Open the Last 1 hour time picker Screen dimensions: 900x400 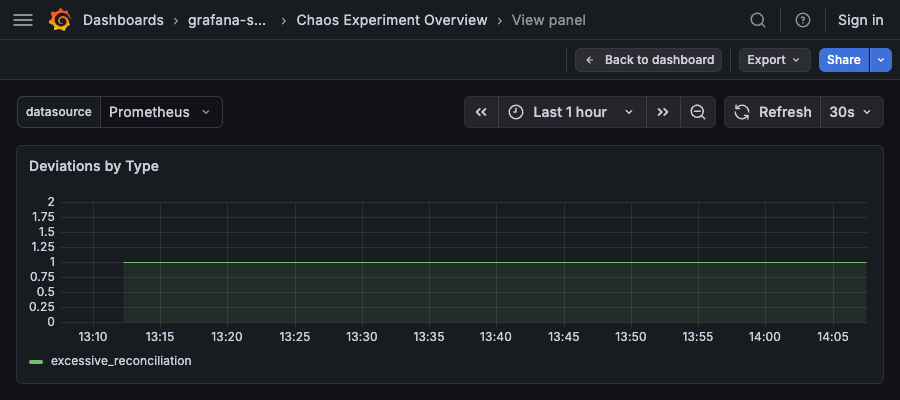tap(571, 112)
